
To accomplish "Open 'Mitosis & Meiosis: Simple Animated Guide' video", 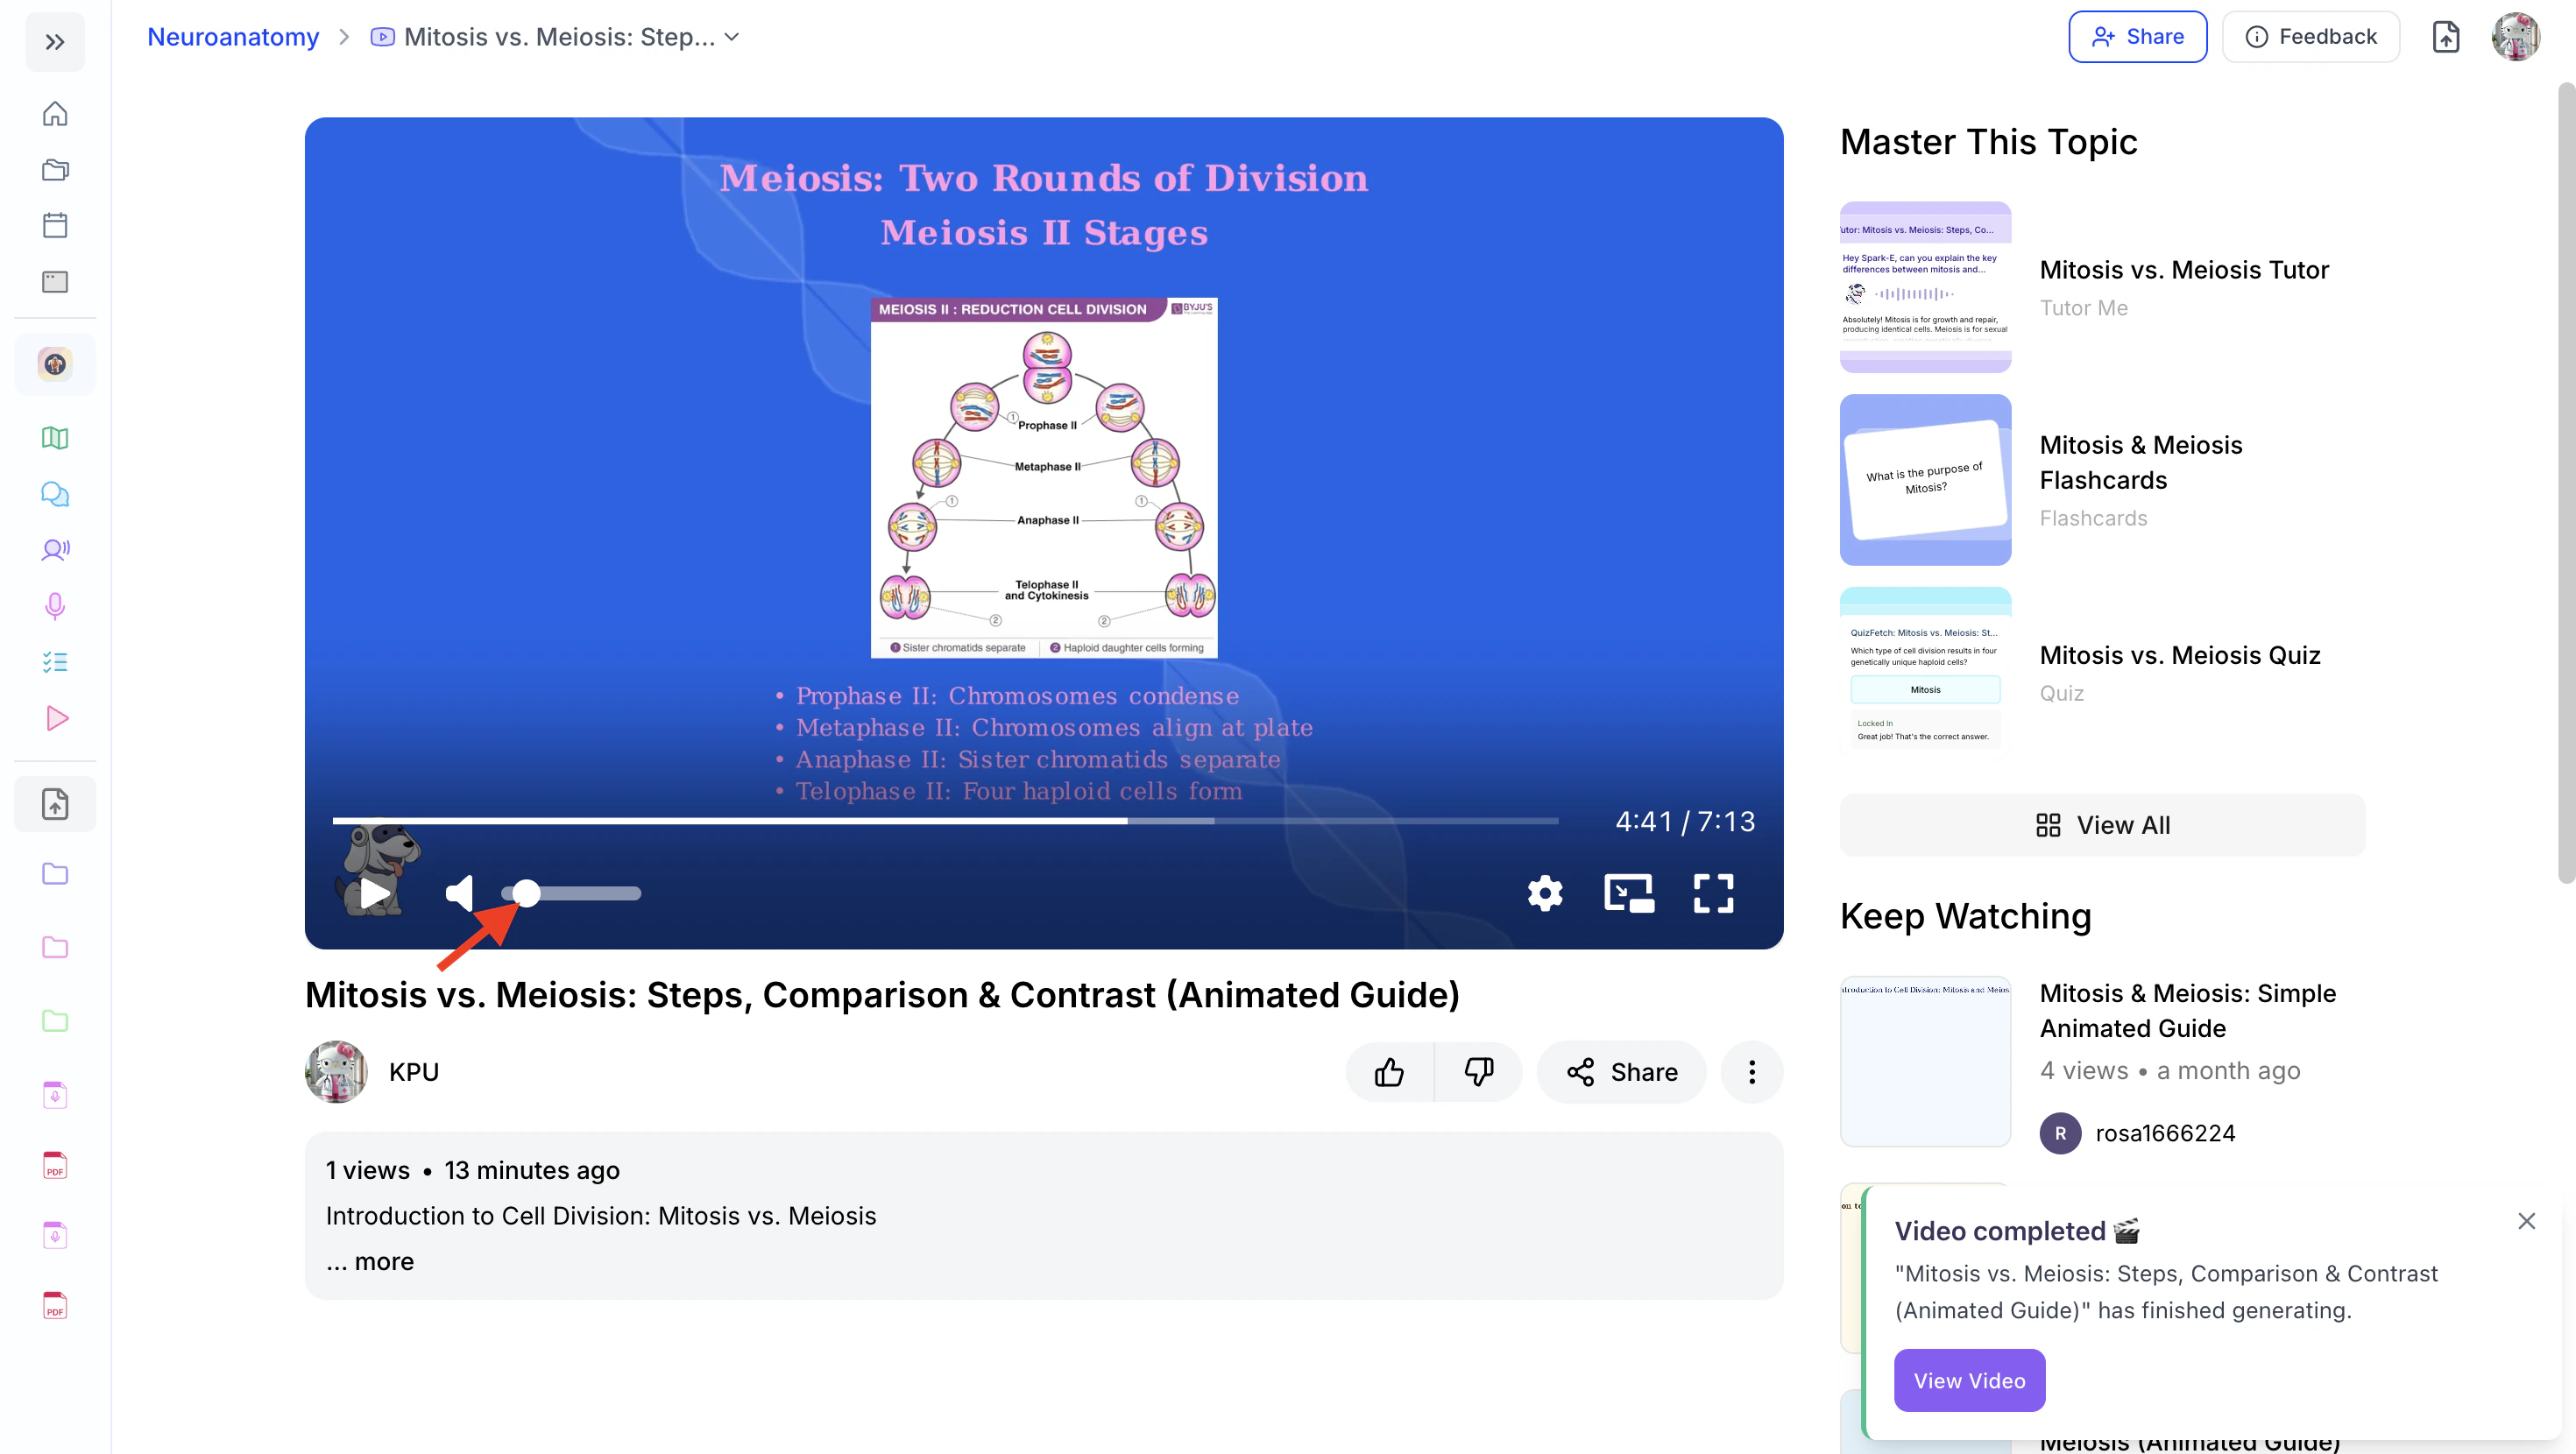I will click(2188, 1011).
